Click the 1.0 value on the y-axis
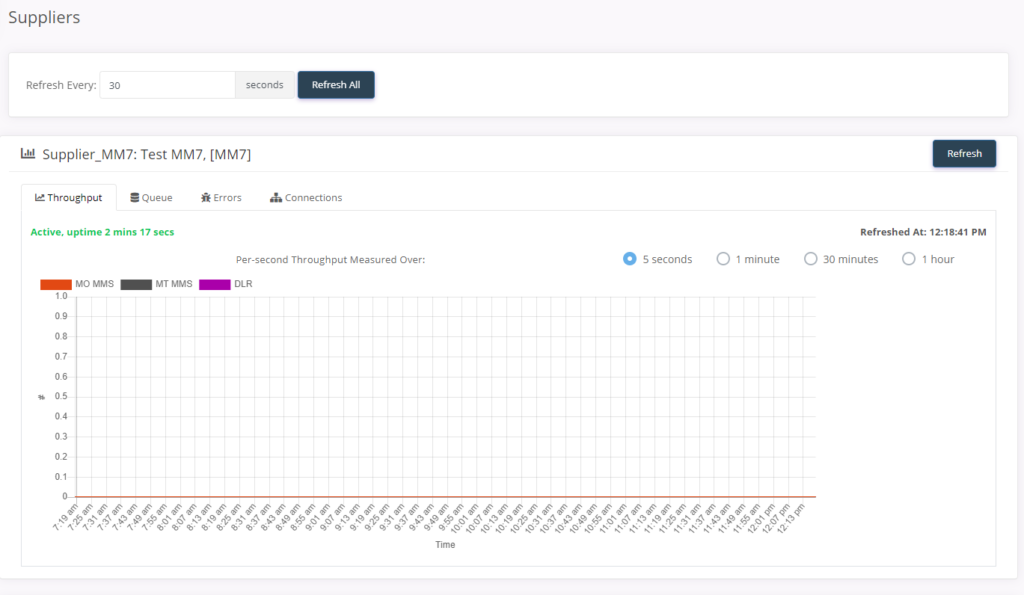The width and height of the screenshot is (1024, 595). point(61,296)
